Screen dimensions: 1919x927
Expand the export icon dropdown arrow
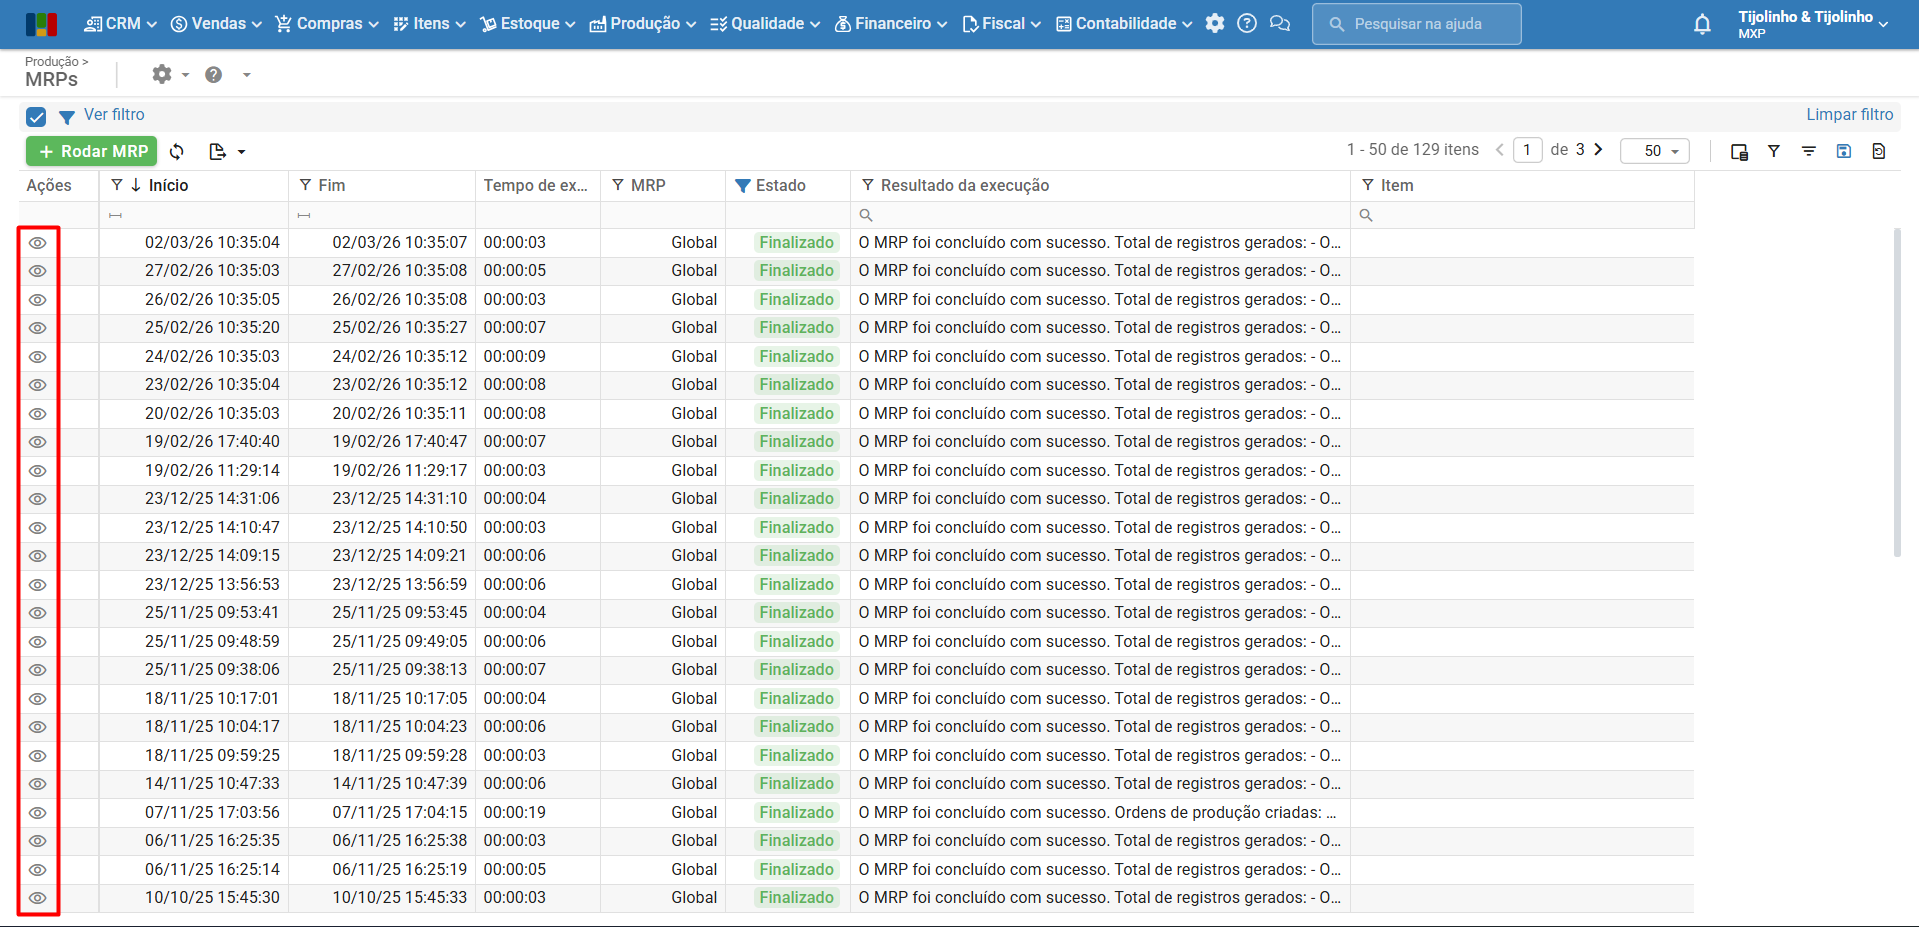242,152
